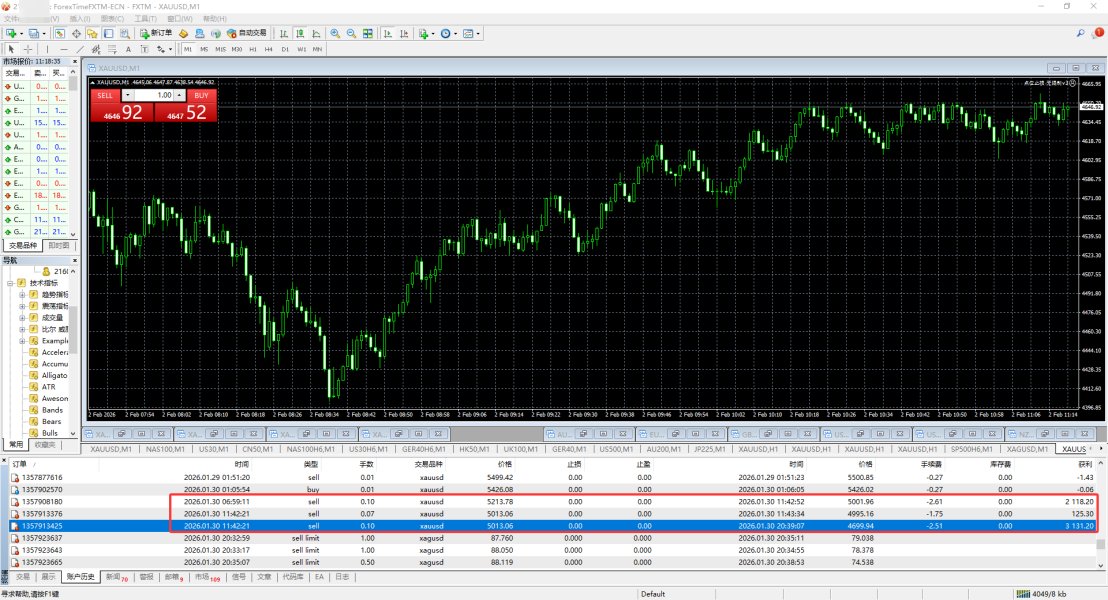Click the zoom in magnifier icon
This screenshot has width=1108, height=600.
pos(335,33)
